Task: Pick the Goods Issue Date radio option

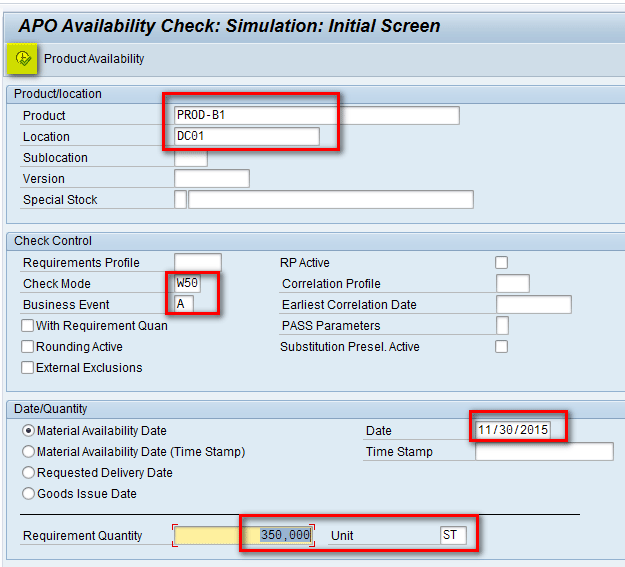Action: (28, 494)
